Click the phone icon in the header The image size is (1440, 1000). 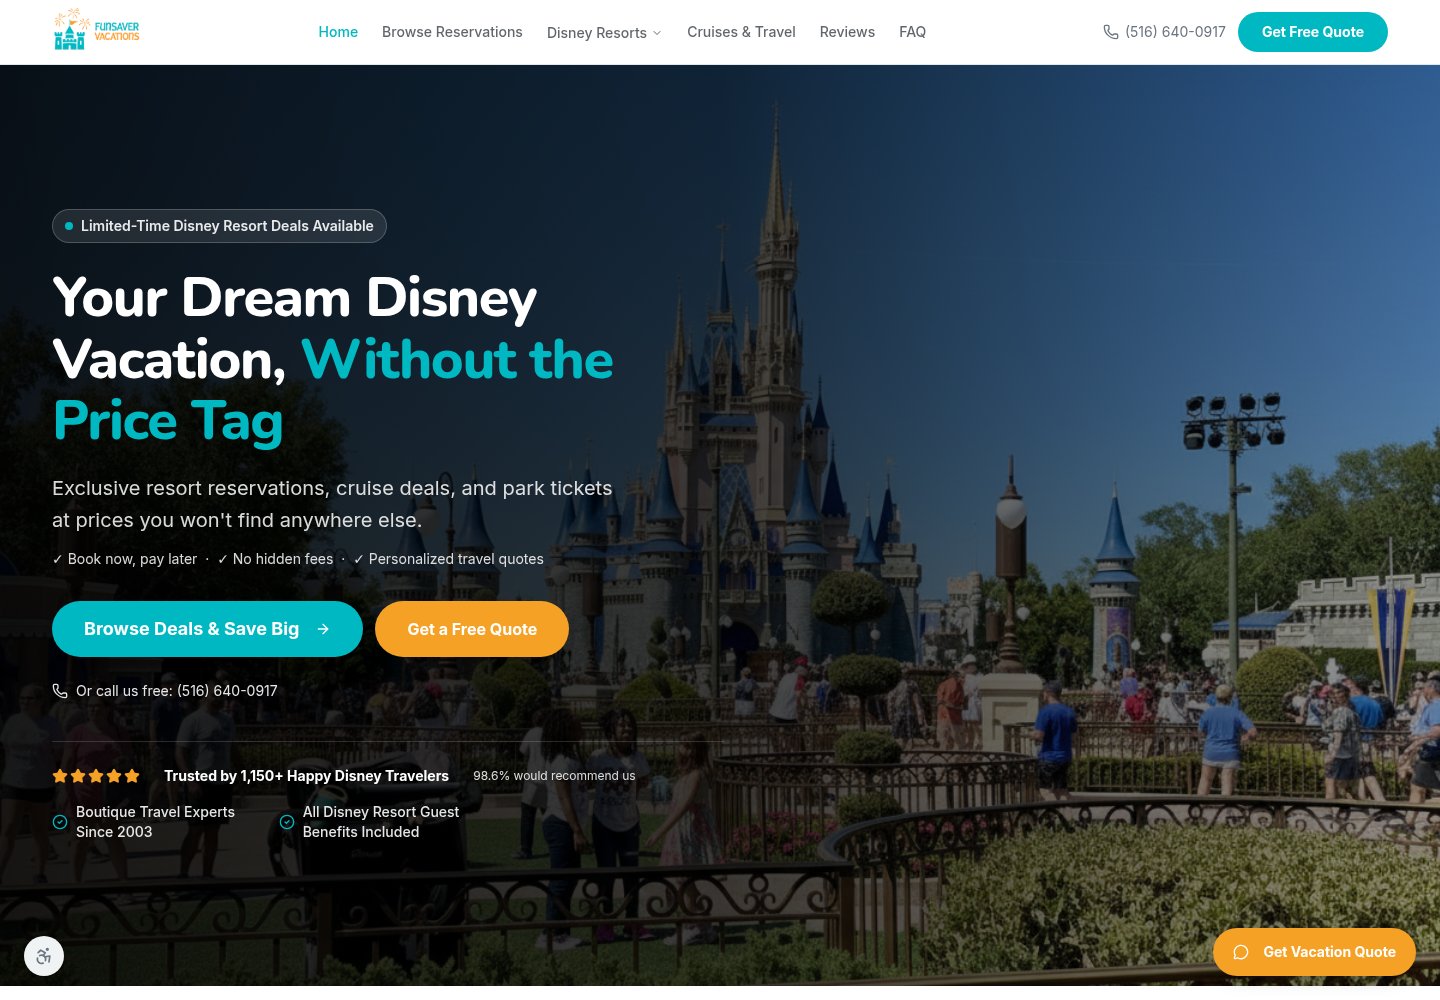[1111, 32]
